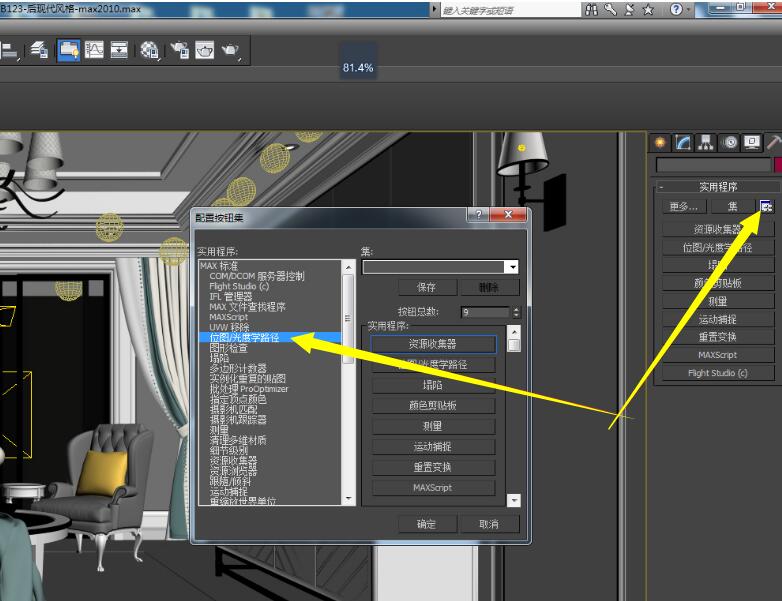The image size is (782, 601).
Task: Switch to the Display command panel tab
Action: point(752,143)
